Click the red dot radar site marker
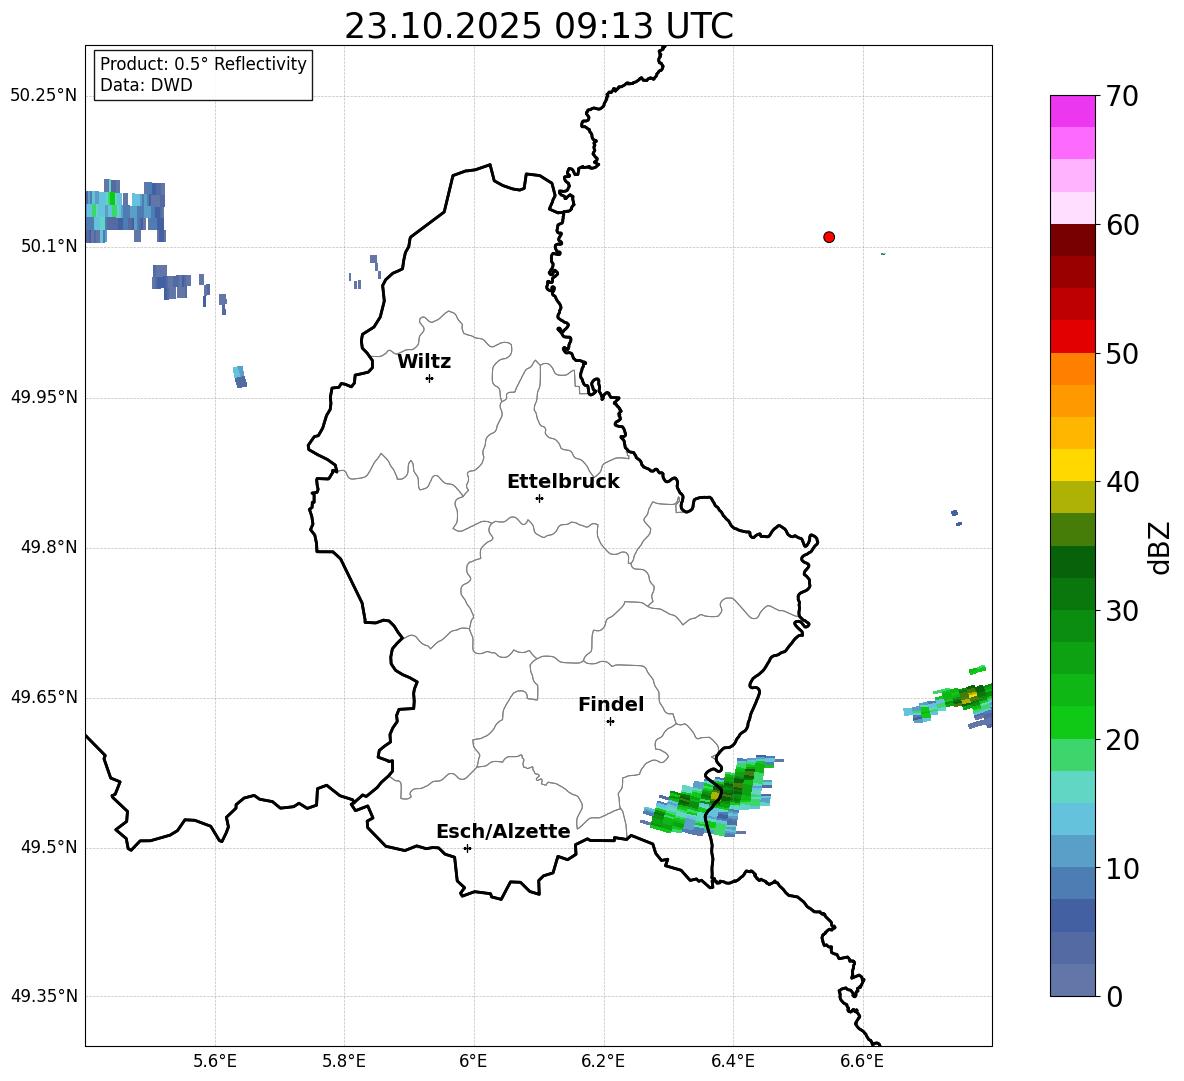 tap(829, 237)
